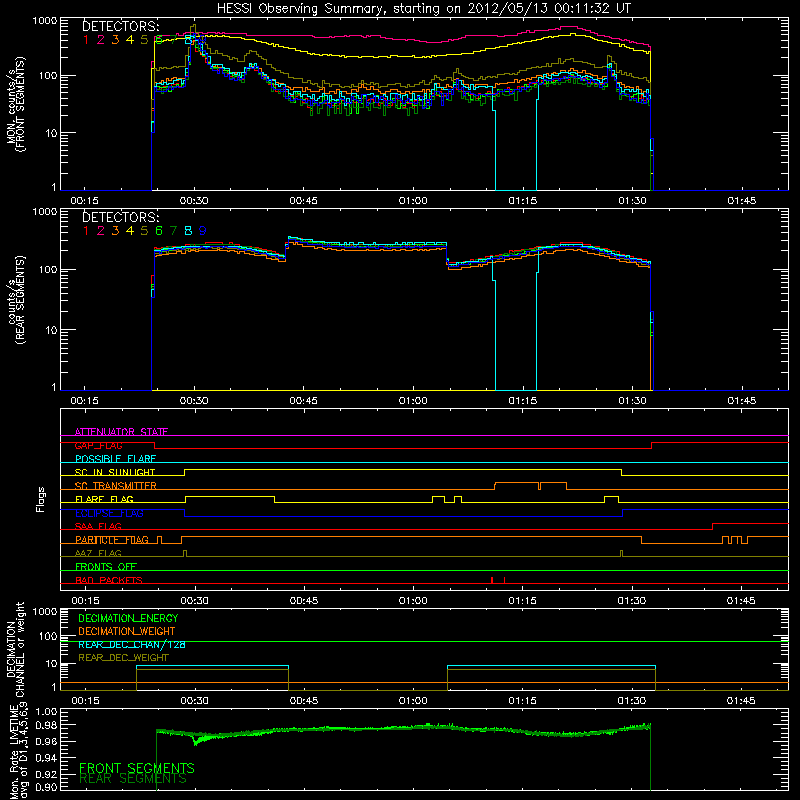Image resolution: width=800 pixels, height=800 pixels.
Task: Click the FRONTS_OFF flag label
Action: 106,567
